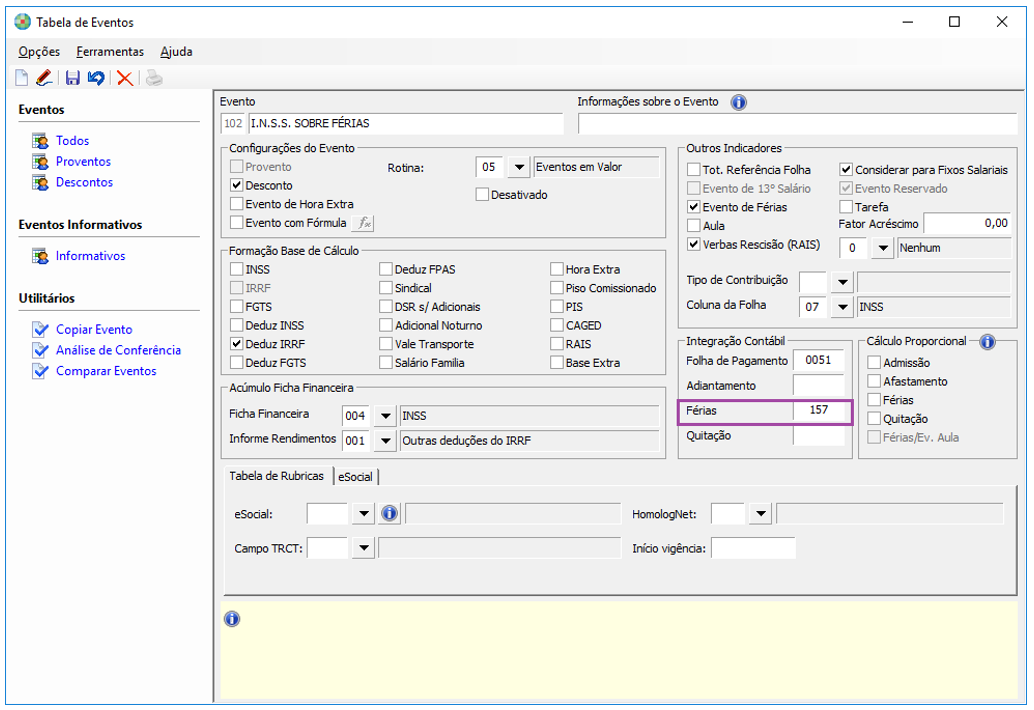Screen dimensions: 1034x710
Task: Tick the Desativado checkbox
Action: click(482, 194)
